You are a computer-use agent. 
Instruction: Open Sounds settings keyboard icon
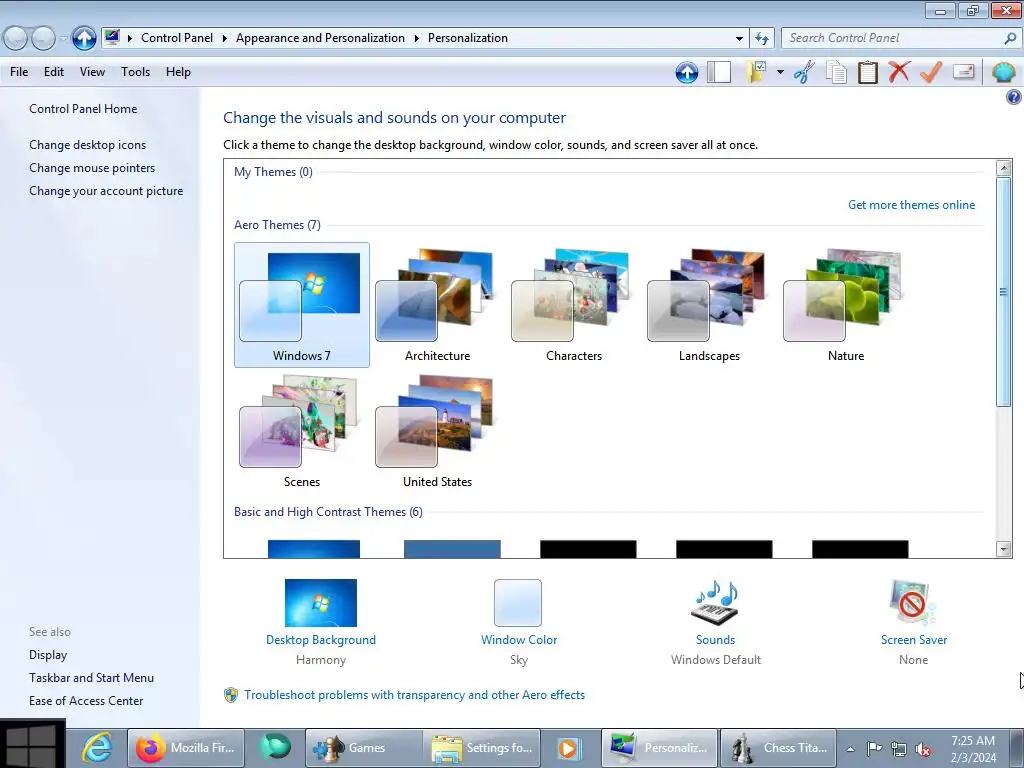(715, 603)
